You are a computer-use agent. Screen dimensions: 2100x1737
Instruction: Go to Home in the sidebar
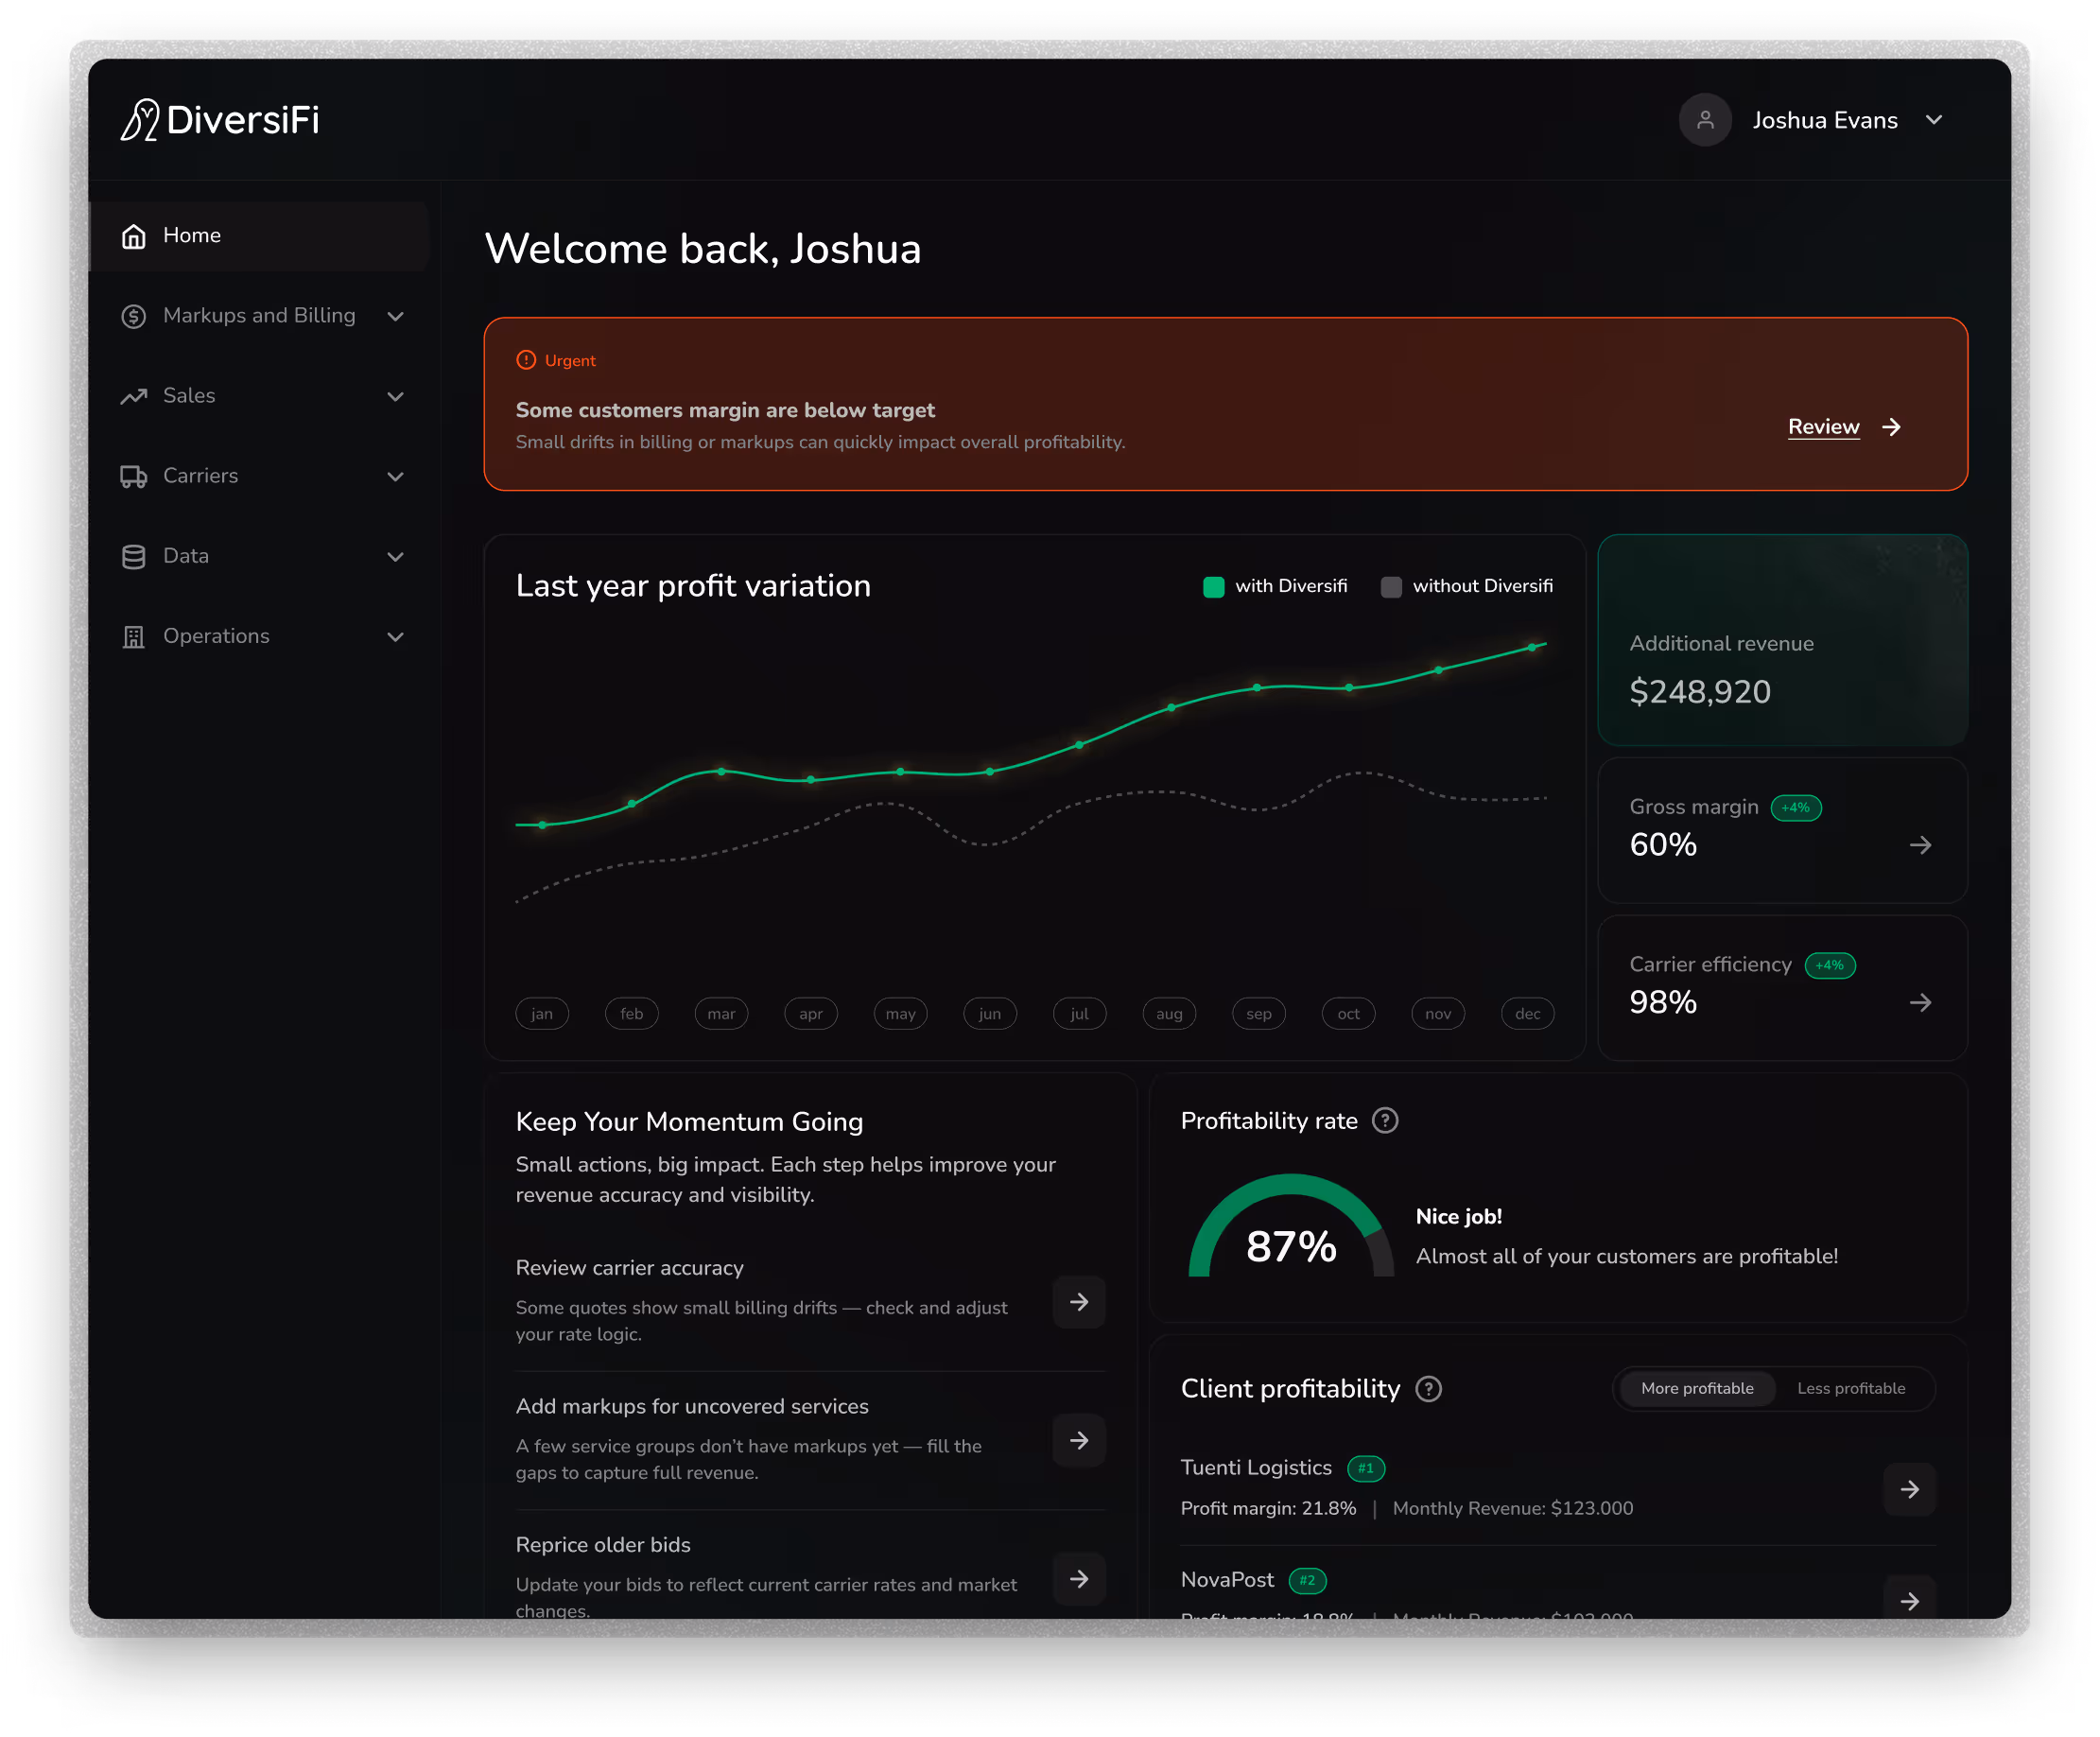pyautogui.click(x=192, y=235)
